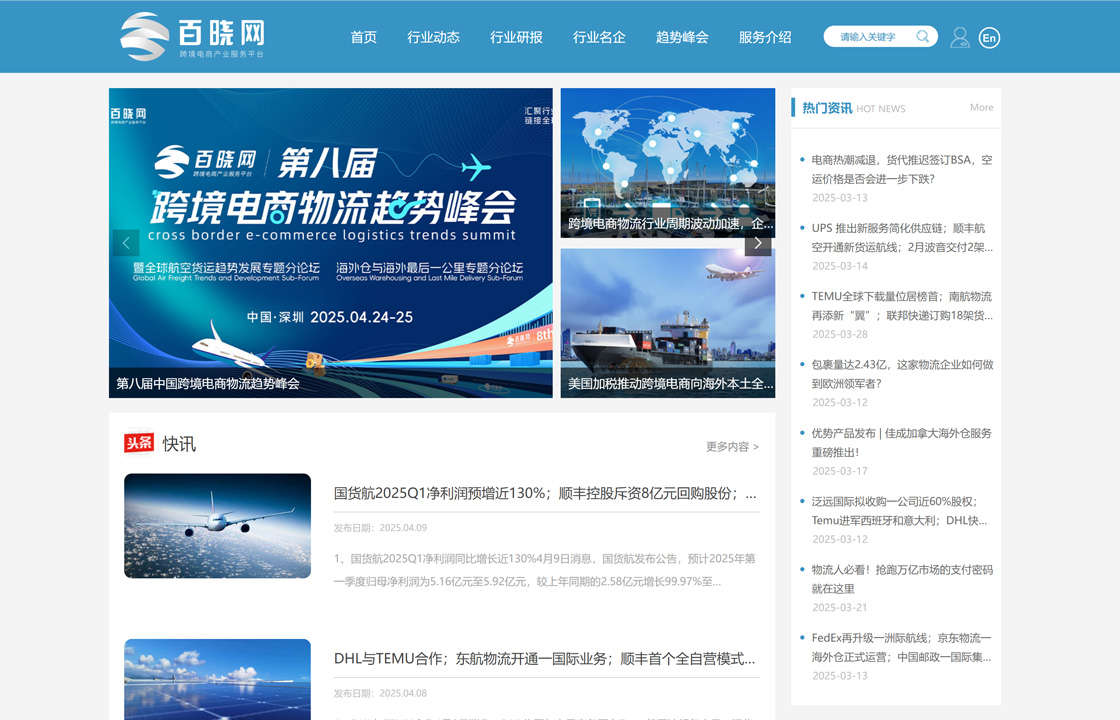Click More link in 热门资讯 panel
The image size is (1120, 720).
pyautogui.click(x=981, y=107)
